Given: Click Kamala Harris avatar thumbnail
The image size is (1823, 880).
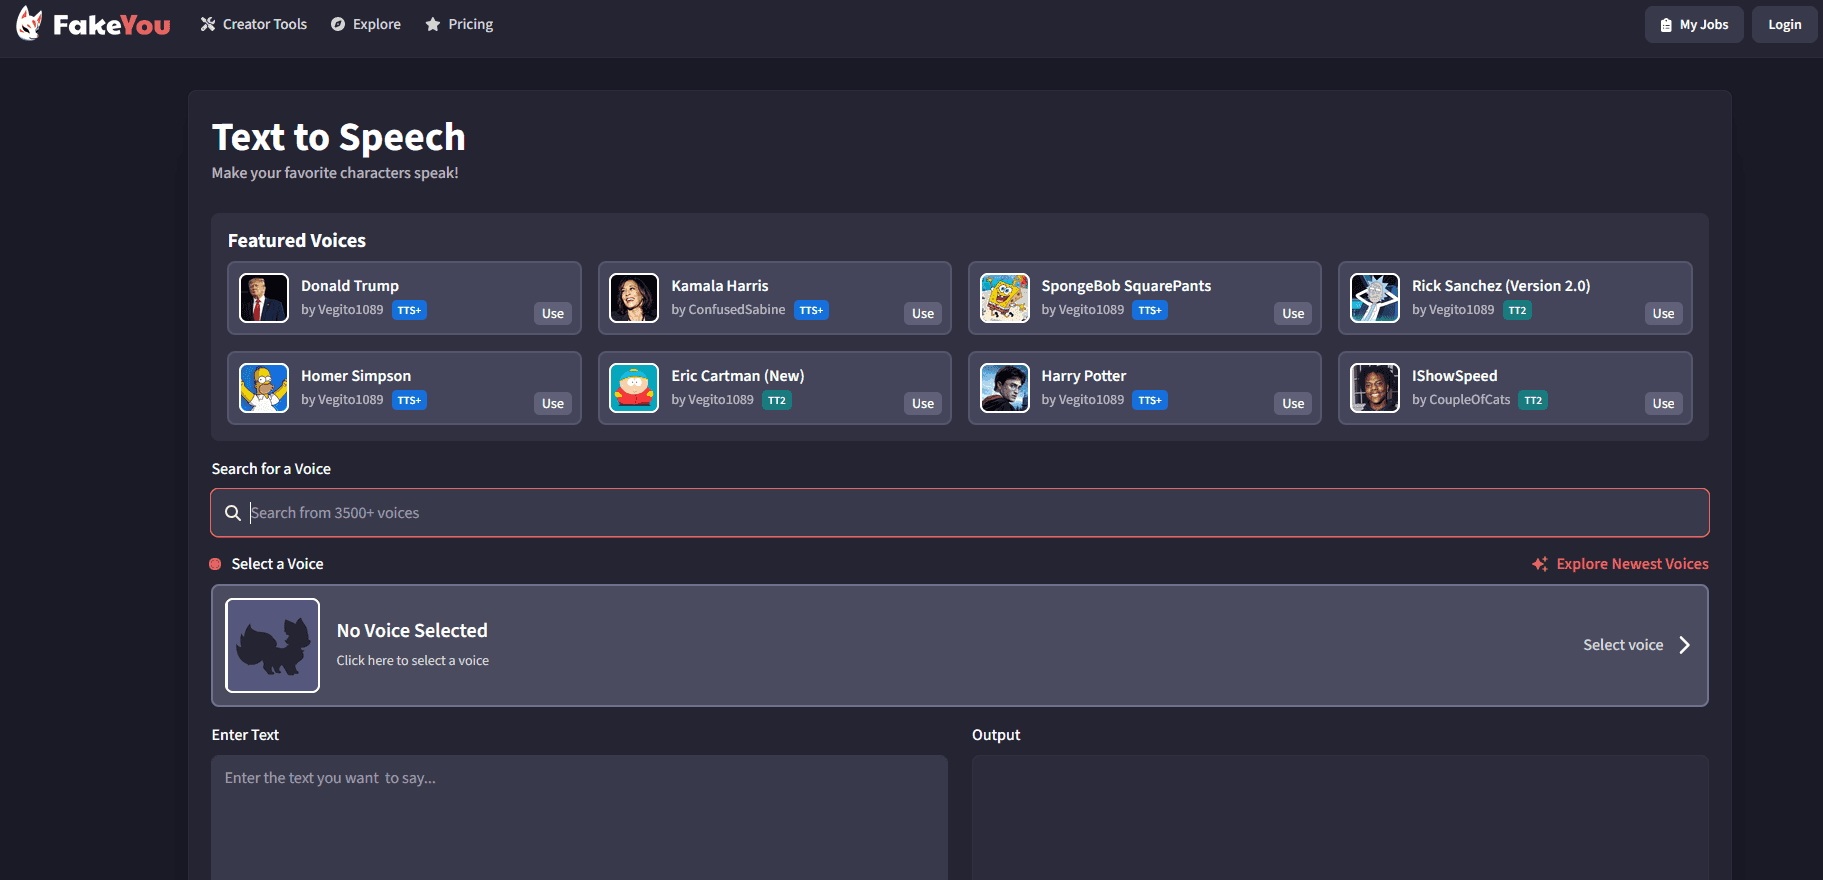Looking at the screenshot, I should (x=634, y=298).
